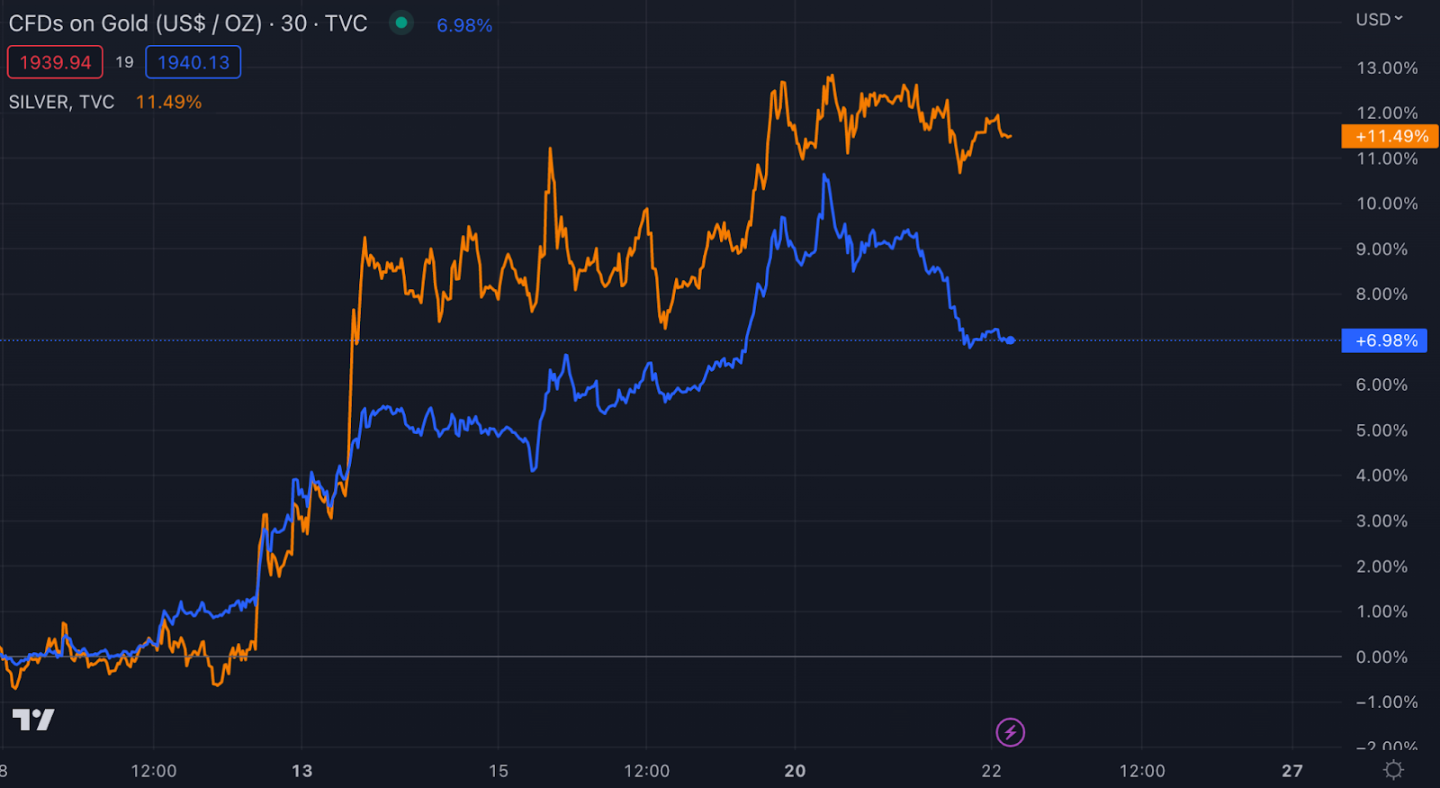Image resolution: width=1440 pixels, height=788 pixels.
Task: Click the 13.00% level on price scale
Action: click(1386, 68)
